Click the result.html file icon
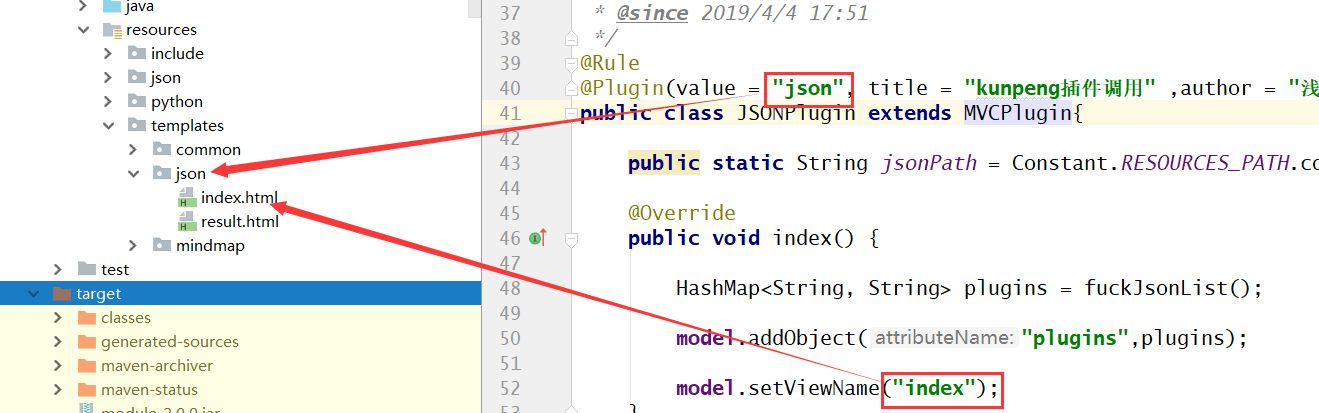 point(186,222)
